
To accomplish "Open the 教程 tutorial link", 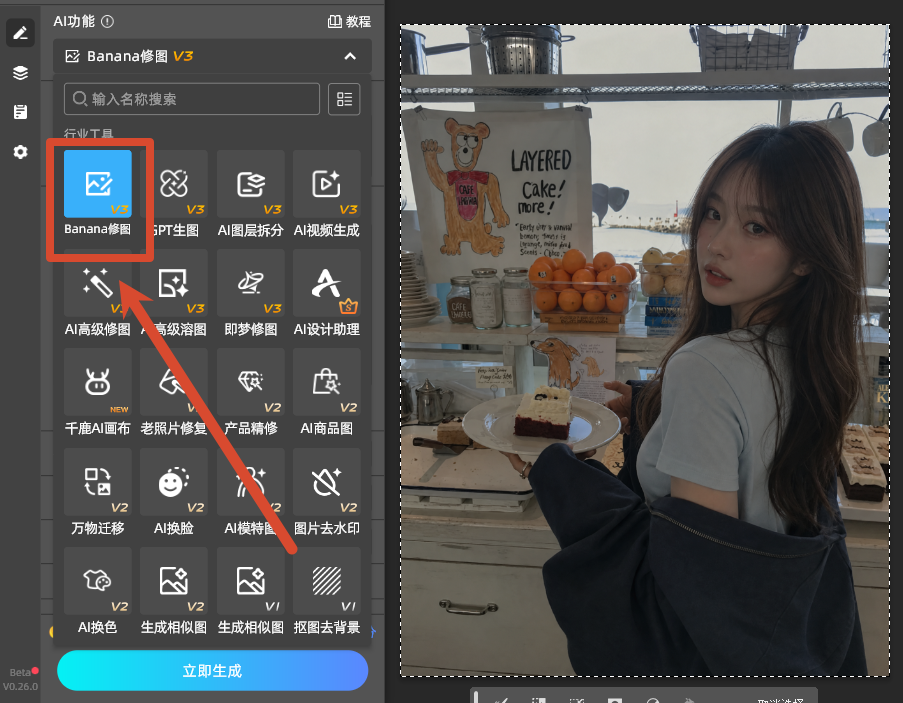I will [349, 22].
